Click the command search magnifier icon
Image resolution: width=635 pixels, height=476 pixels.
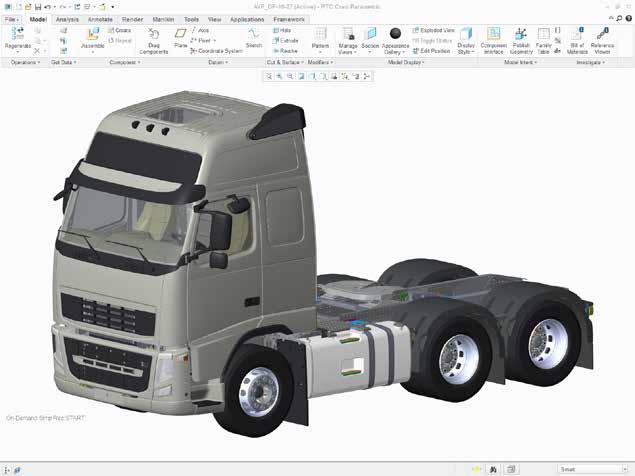(x=619, y=18)
